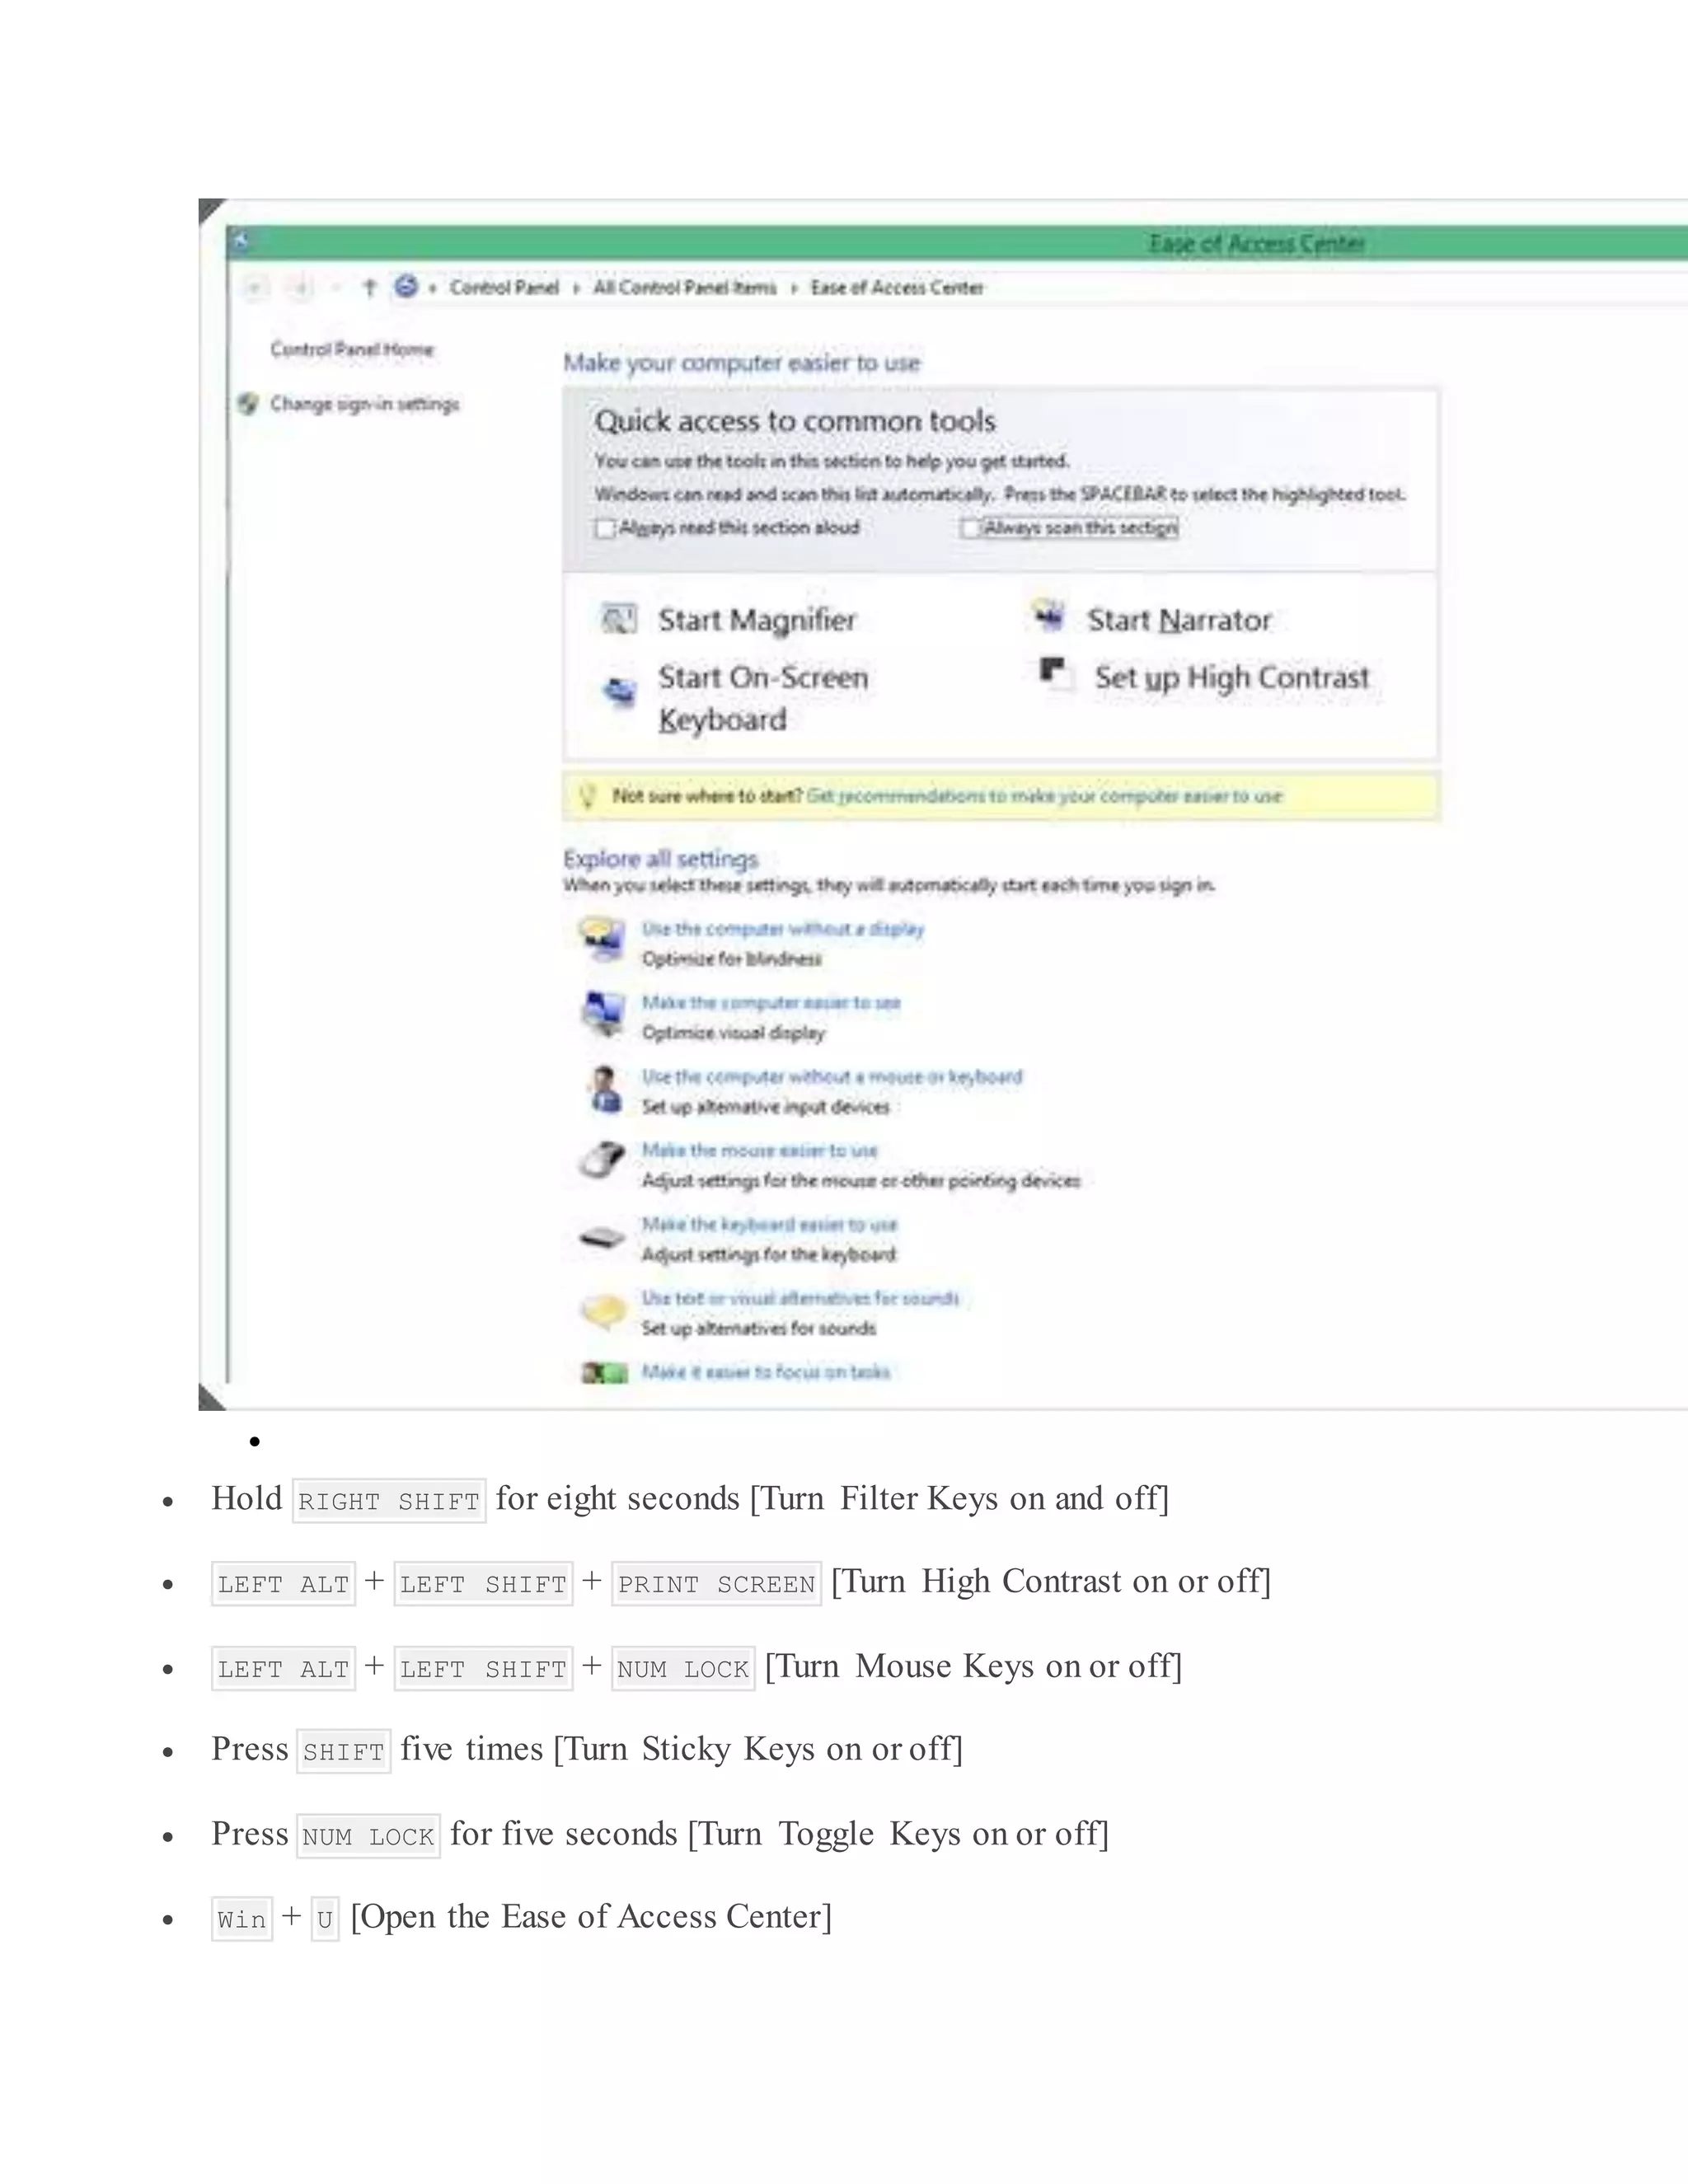Viewport: 1688px width, 2184px height.
Task: Expand breadcrumb arrow after Control Panel
Action: click(576, 289)
